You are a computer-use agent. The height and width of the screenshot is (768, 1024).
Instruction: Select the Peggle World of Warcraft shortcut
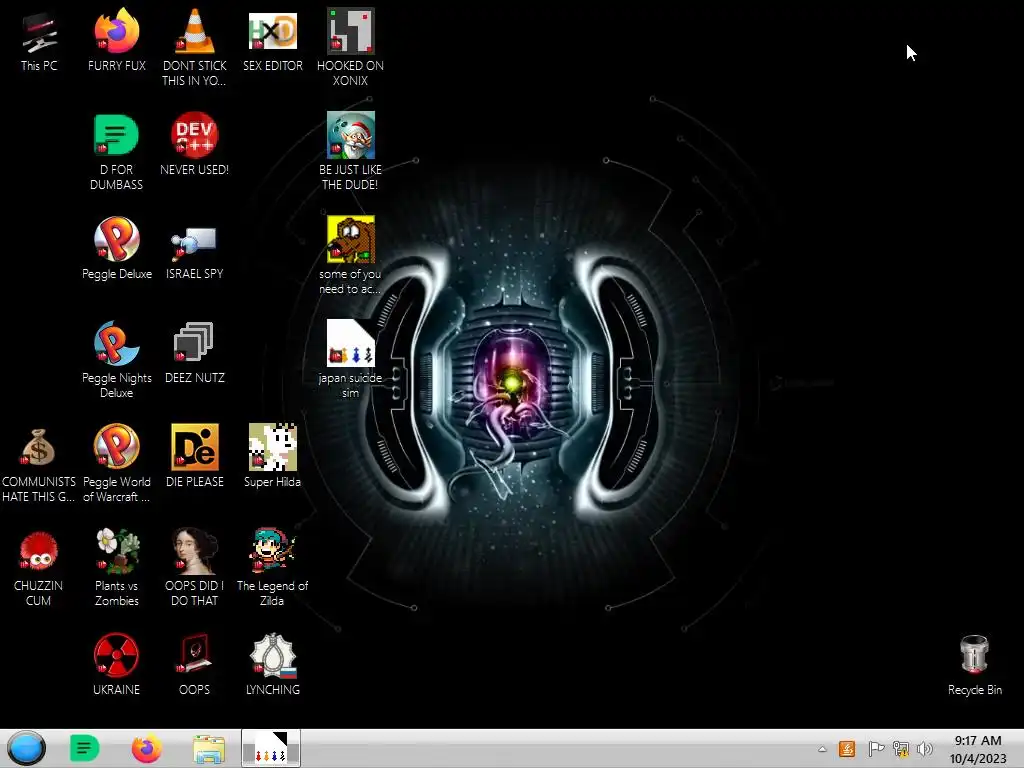(117, 464)
